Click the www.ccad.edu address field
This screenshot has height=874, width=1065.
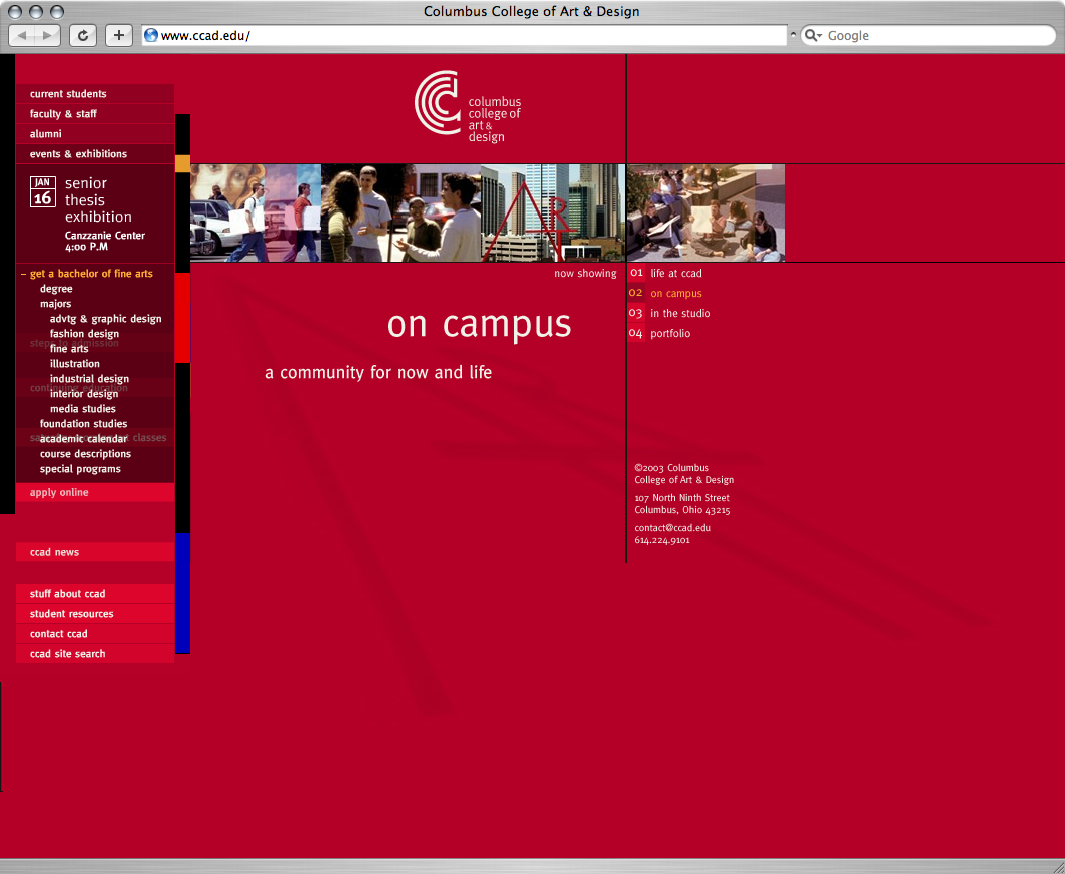[x=464, y=35]
